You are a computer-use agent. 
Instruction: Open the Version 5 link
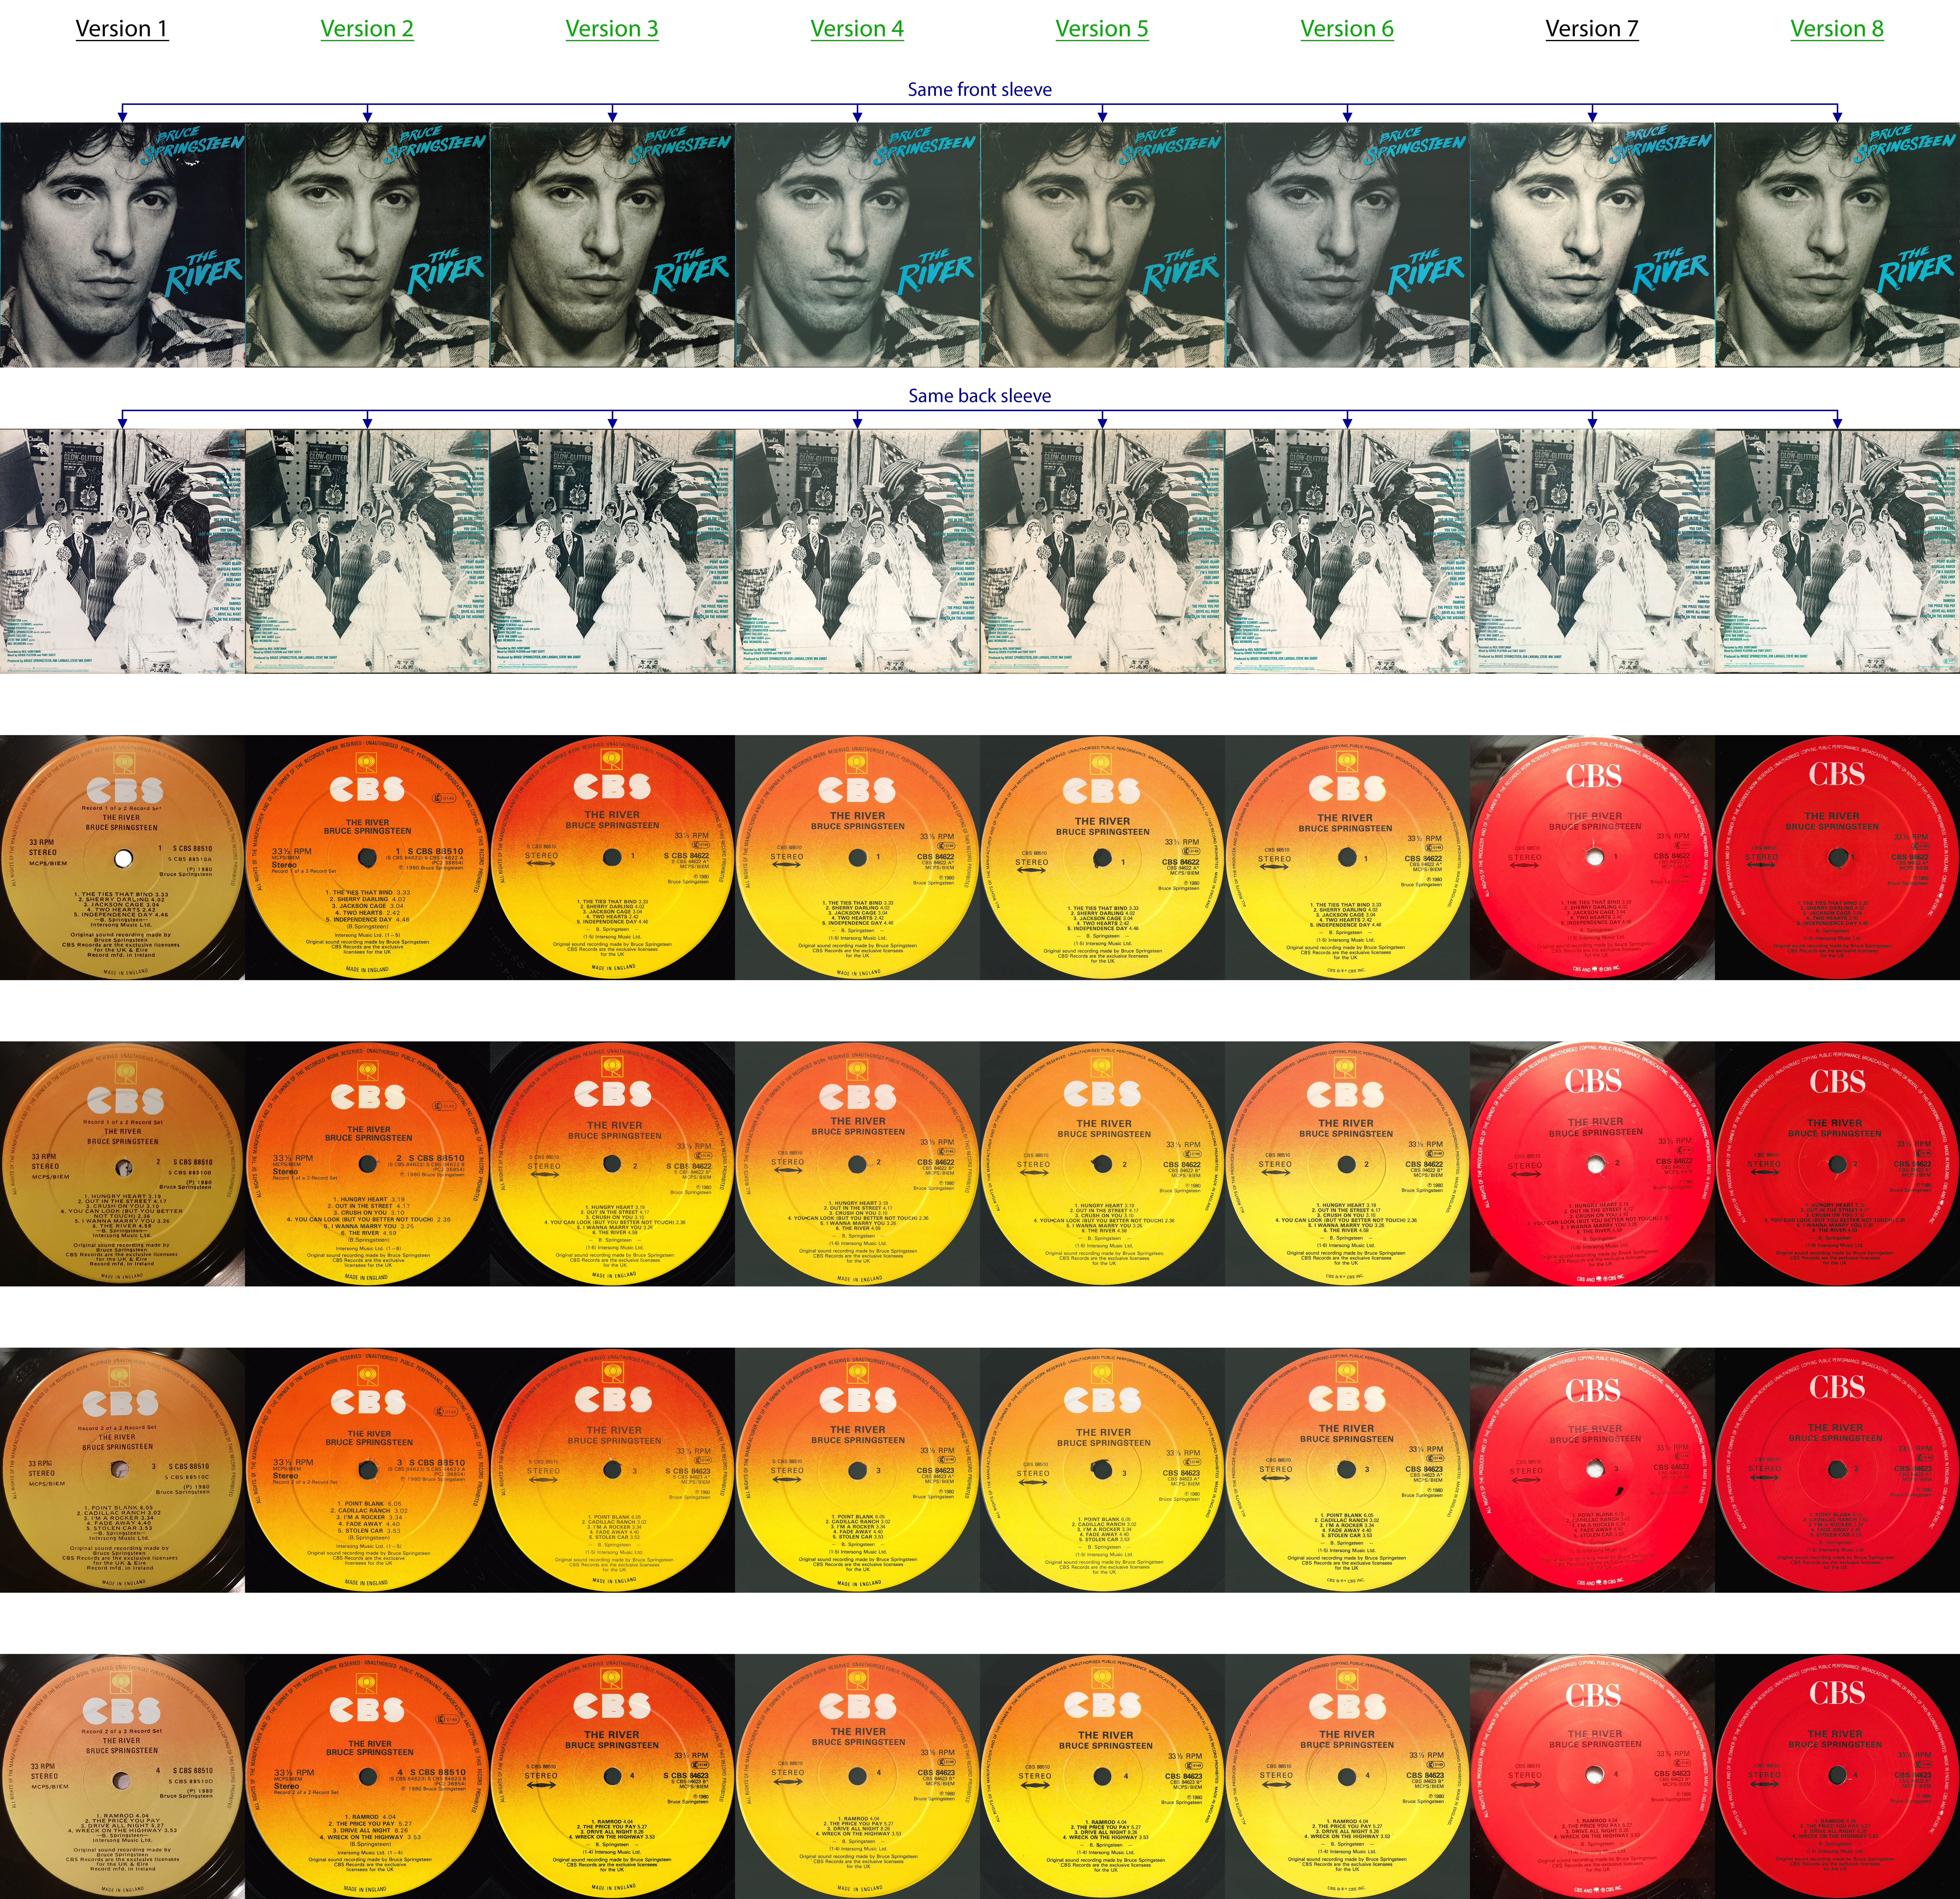[x=1102, y=29]
